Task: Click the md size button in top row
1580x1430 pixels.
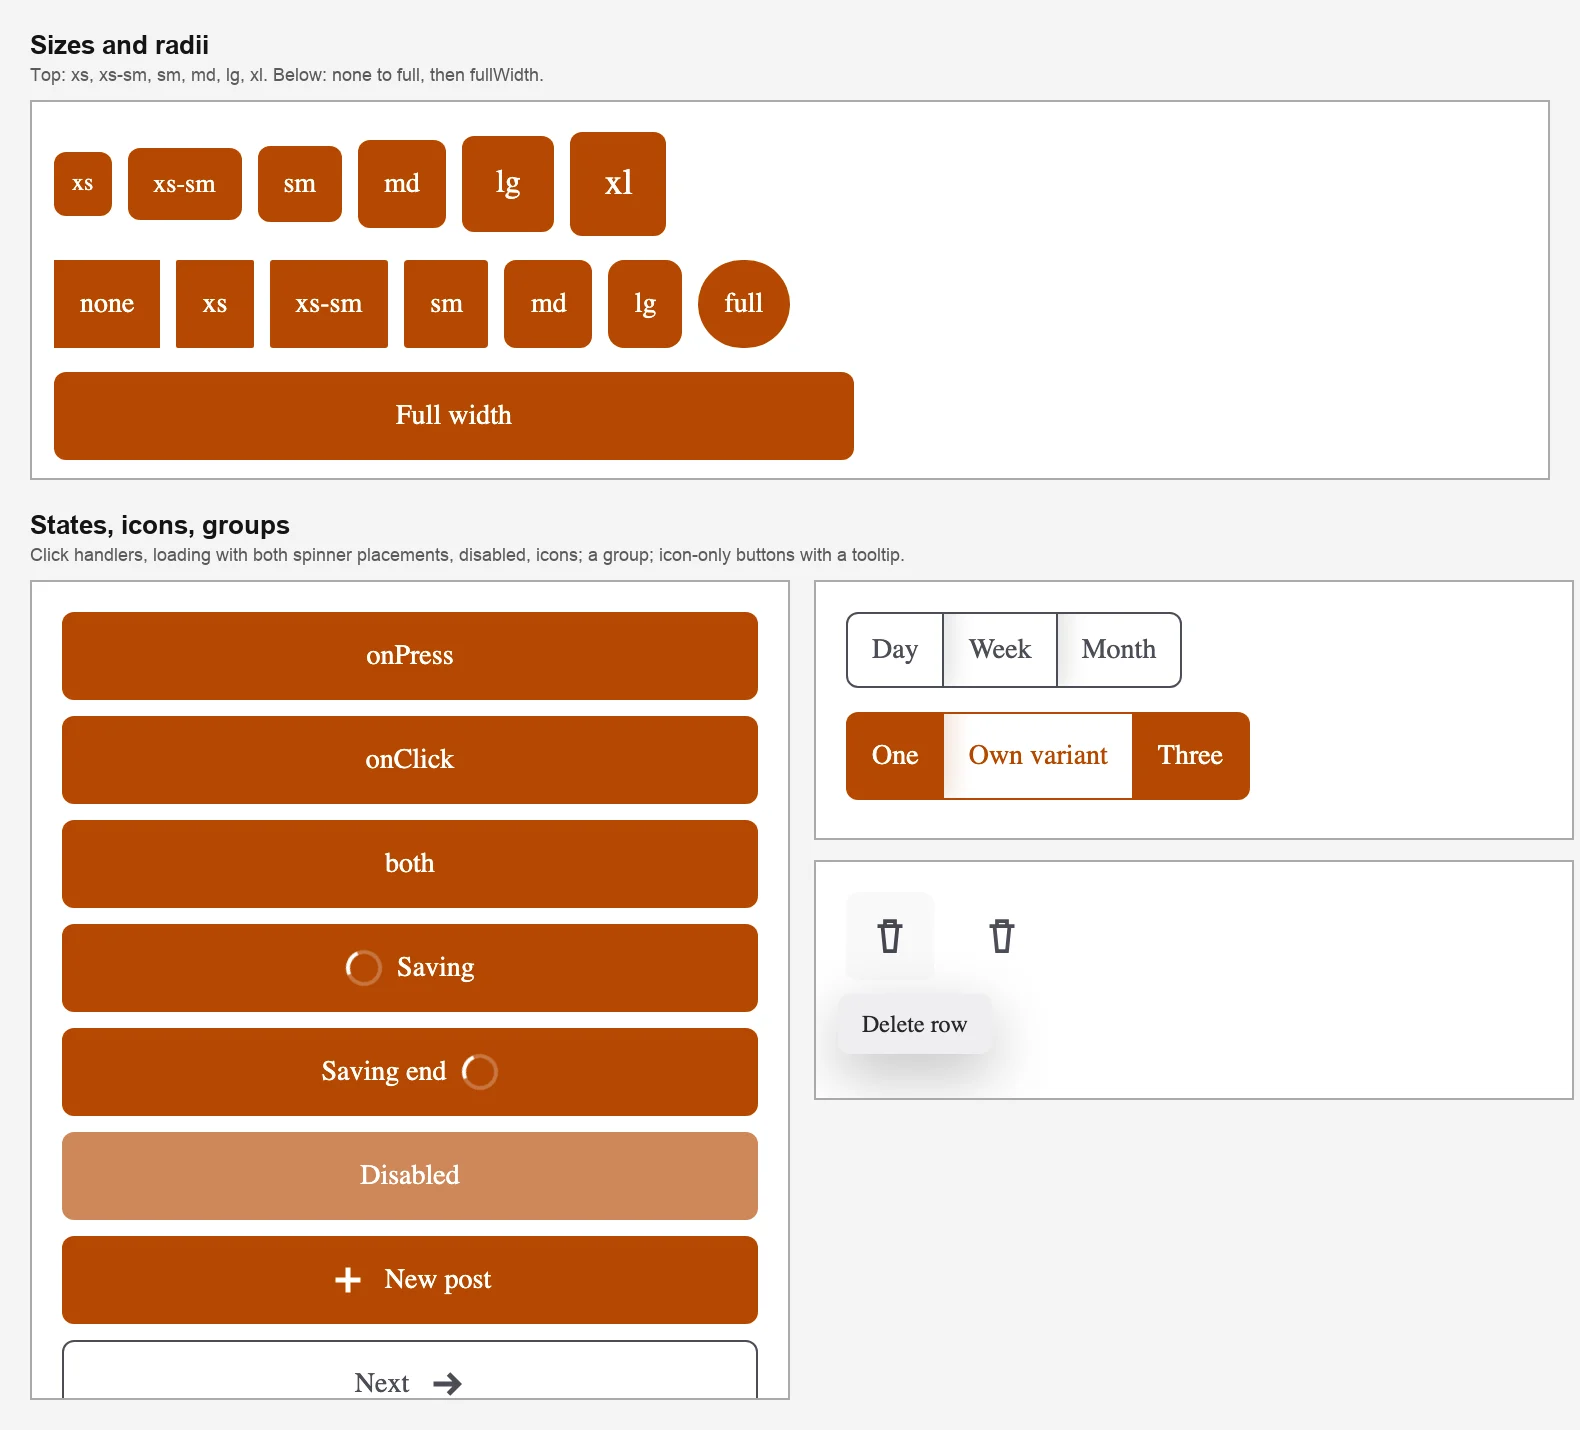Action: point(402,184)
